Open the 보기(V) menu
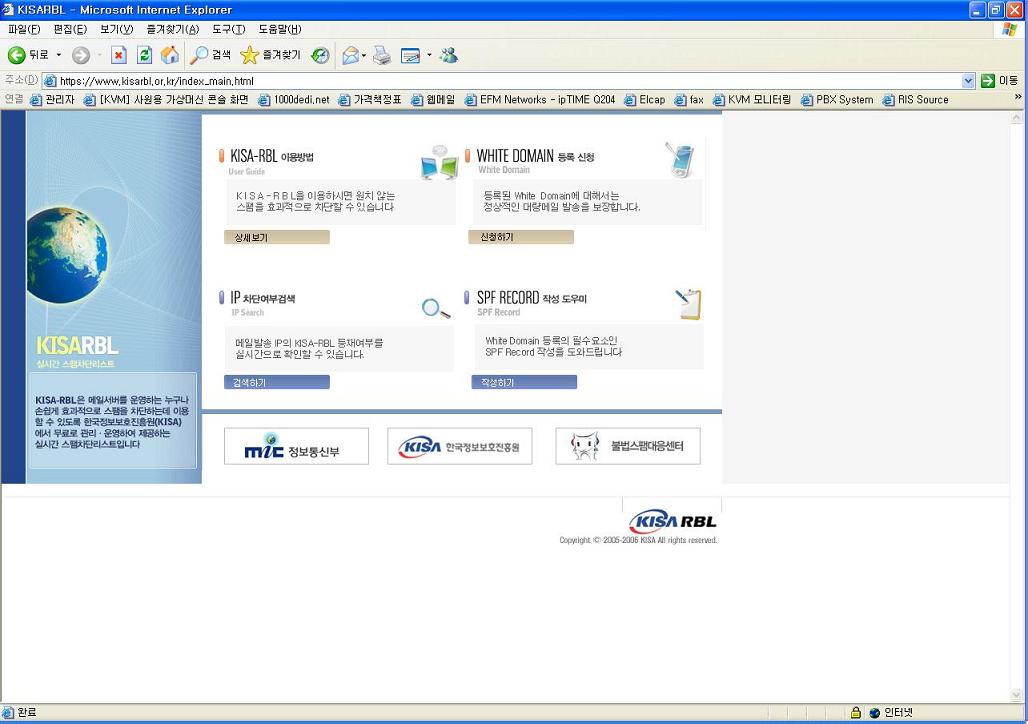This screenshot has width=1028, height=724. [116, 29]
